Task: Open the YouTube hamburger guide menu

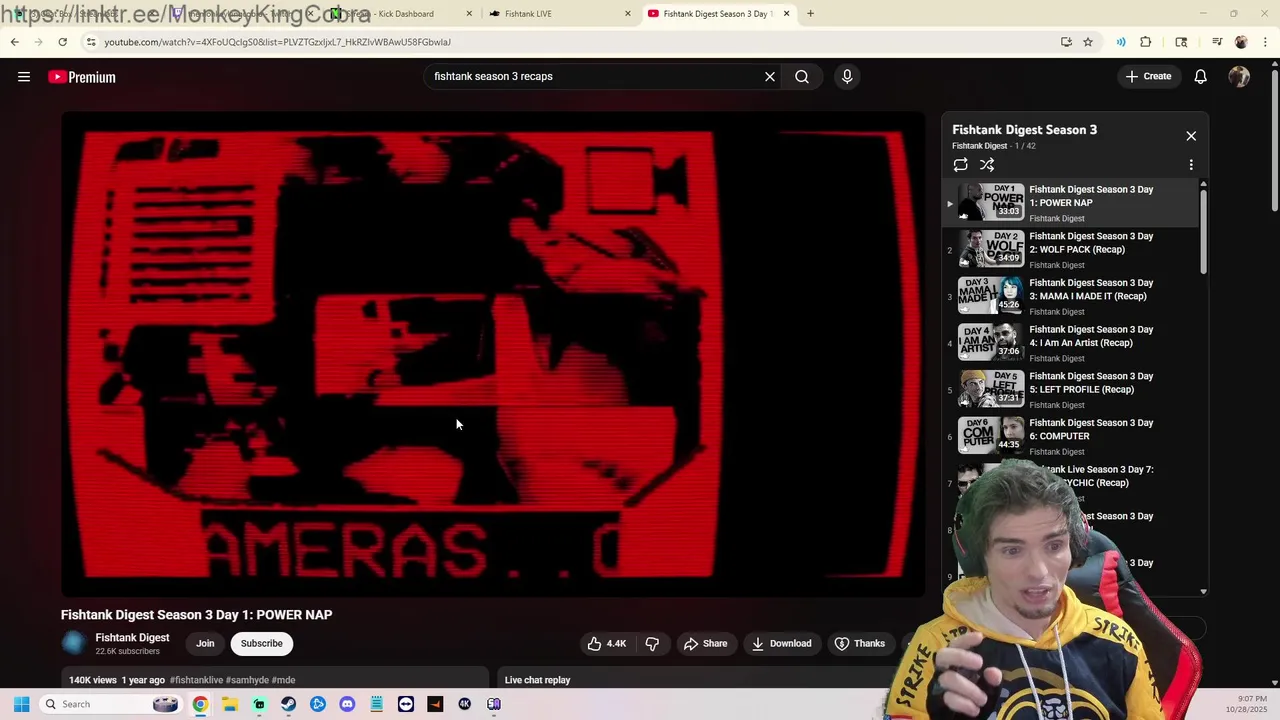Action: (x=24, y=77)
